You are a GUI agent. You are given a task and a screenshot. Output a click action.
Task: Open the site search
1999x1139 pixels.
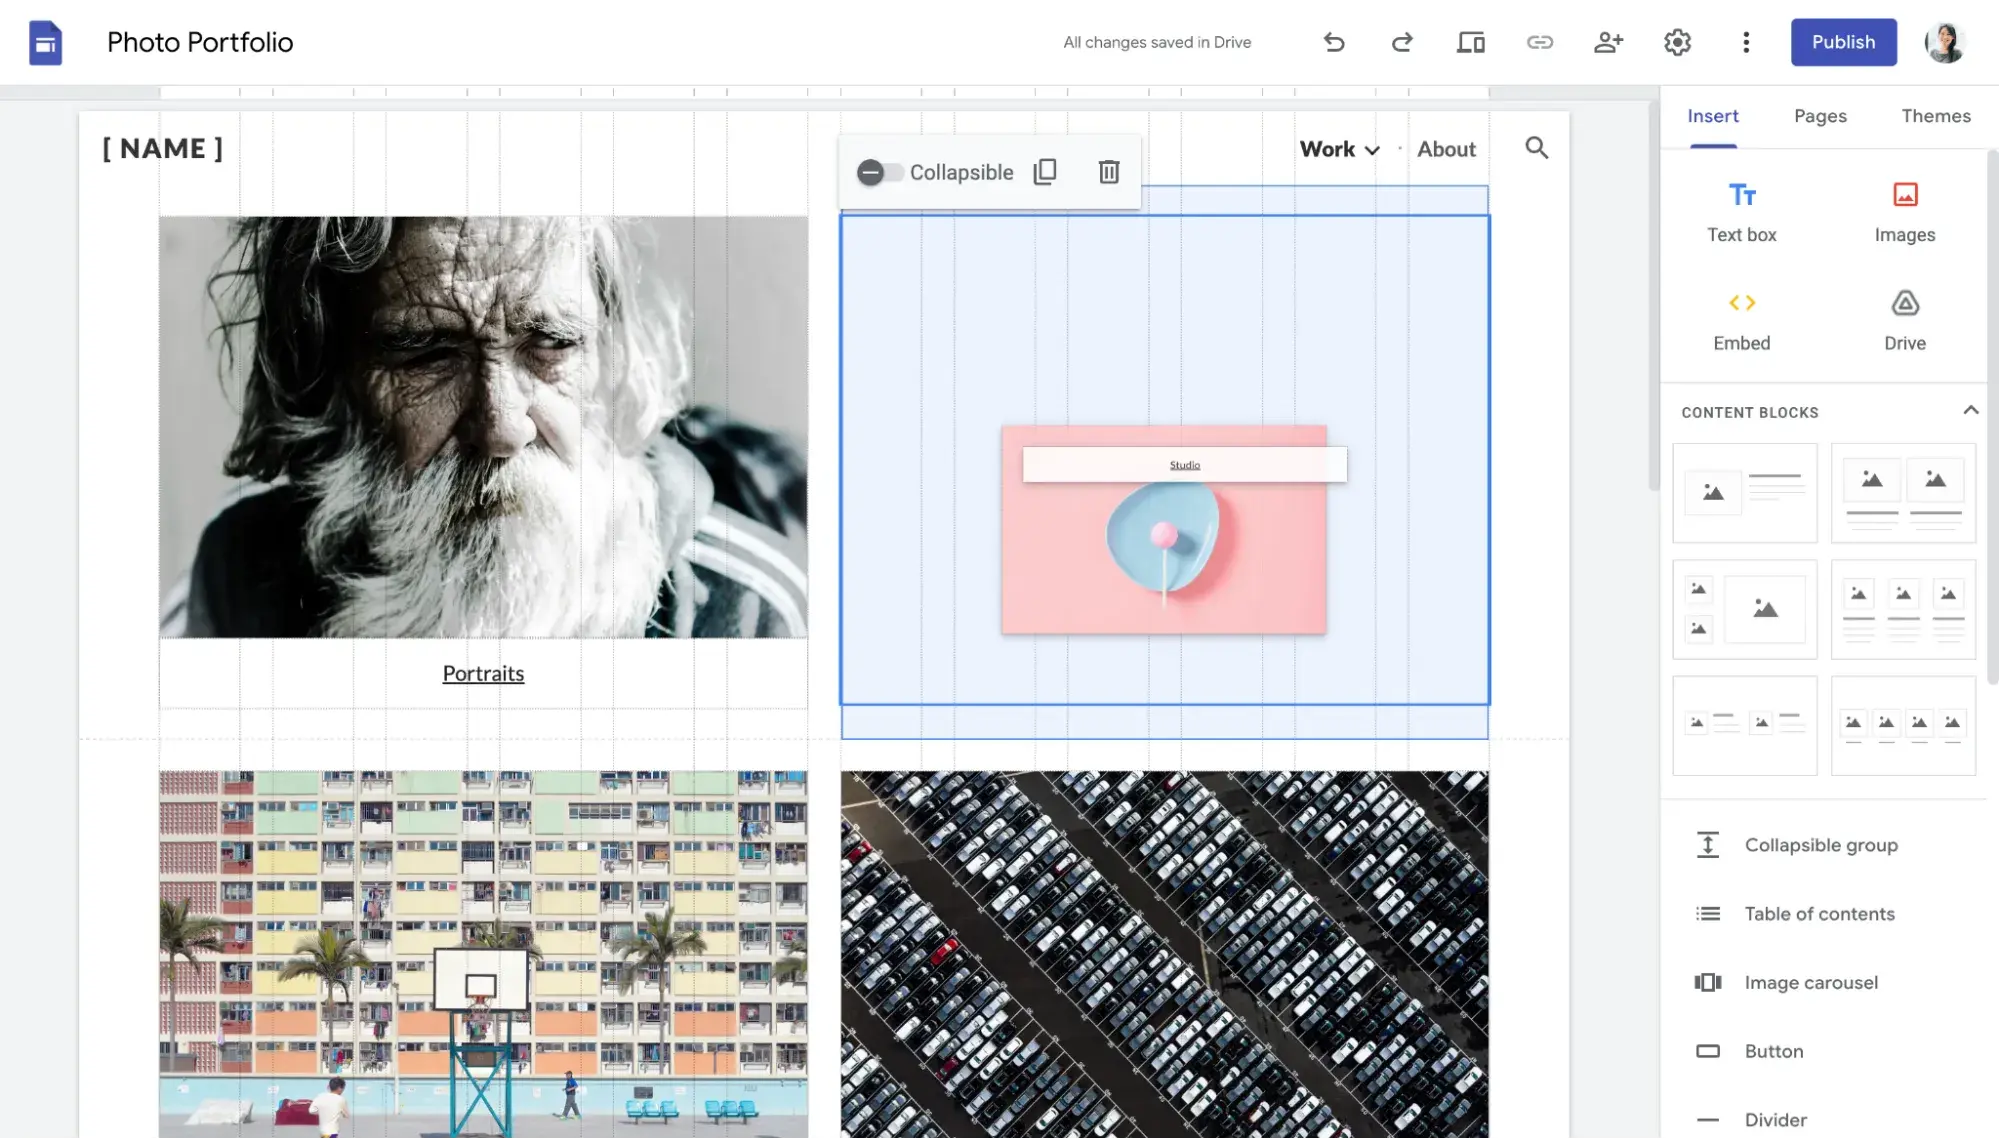pyautogui.click(x=1537, y=147)
